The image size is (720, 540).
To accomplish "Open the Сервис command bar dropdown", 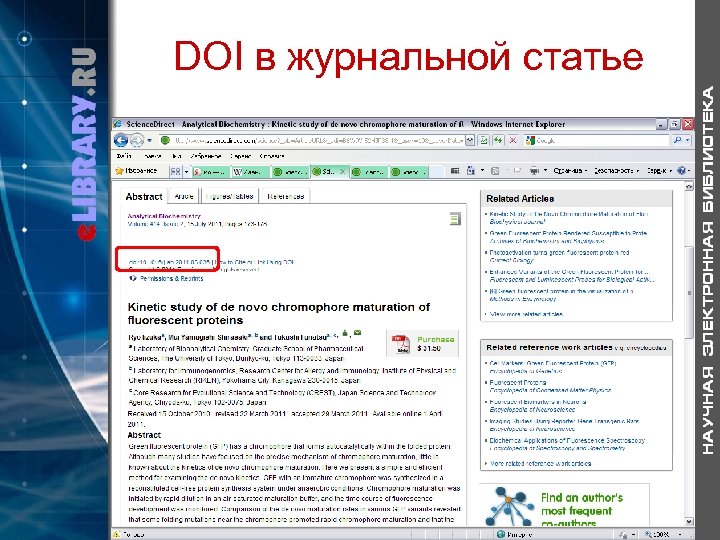I will point(659,170).
